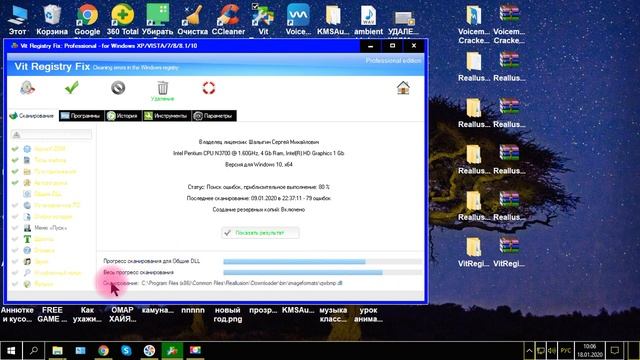Stop scanning with the gray stop icon

point(118,88)
